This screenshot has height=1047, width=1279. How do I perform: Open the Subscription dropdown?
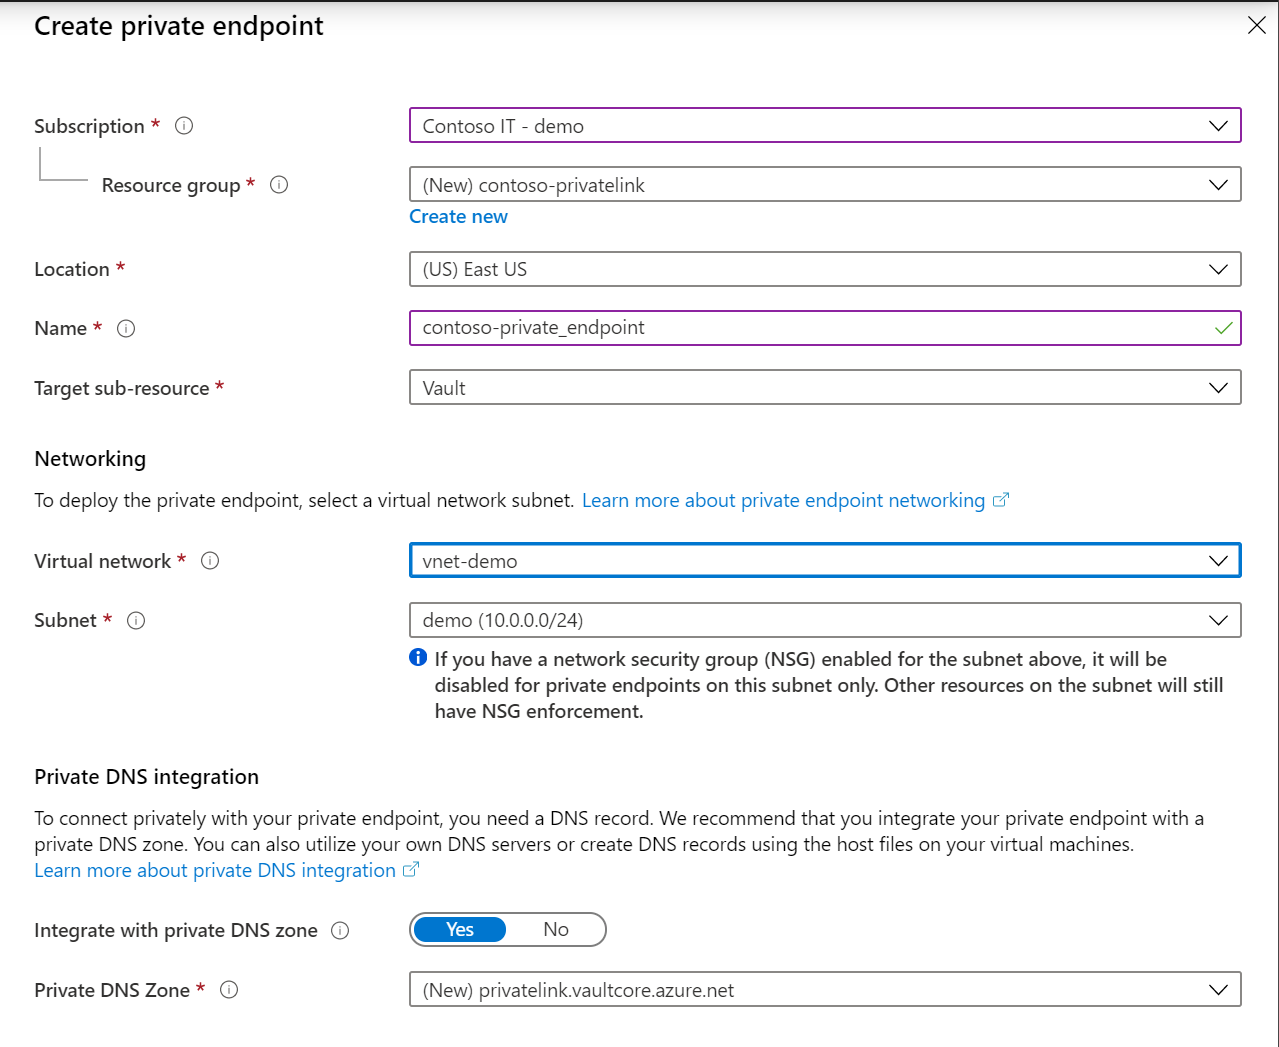[1218, 125]
